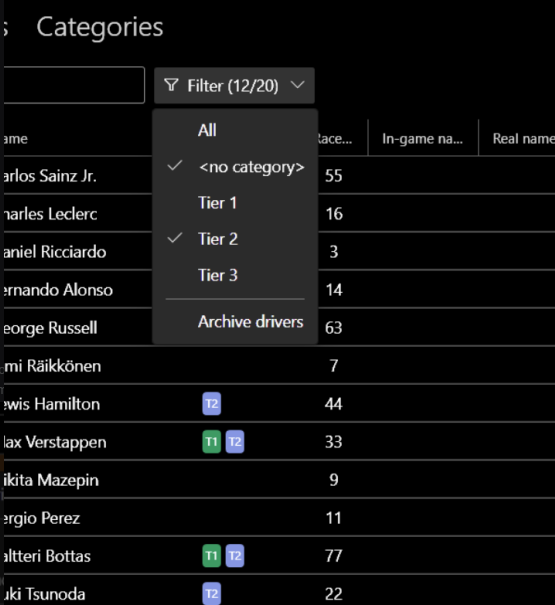Click race number 11 cell
This screenshot has height=605, width=555.
coord(334,518)
